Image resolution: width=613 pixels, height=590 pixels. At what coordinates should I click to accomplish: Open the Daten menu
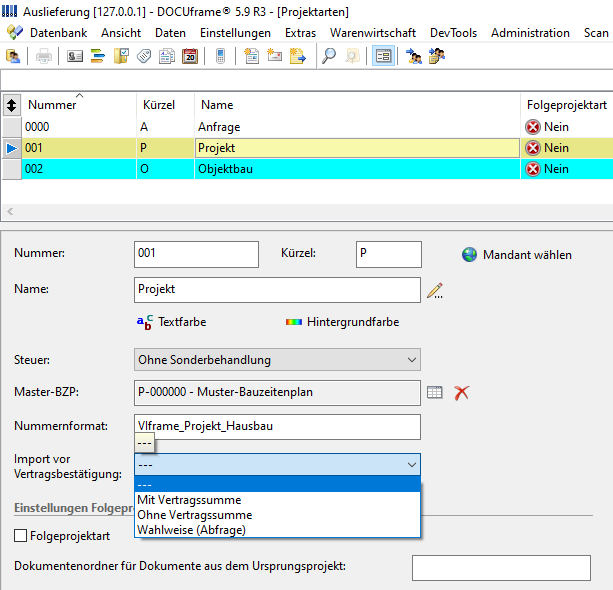pyautogui.click(x=170, y=33)
